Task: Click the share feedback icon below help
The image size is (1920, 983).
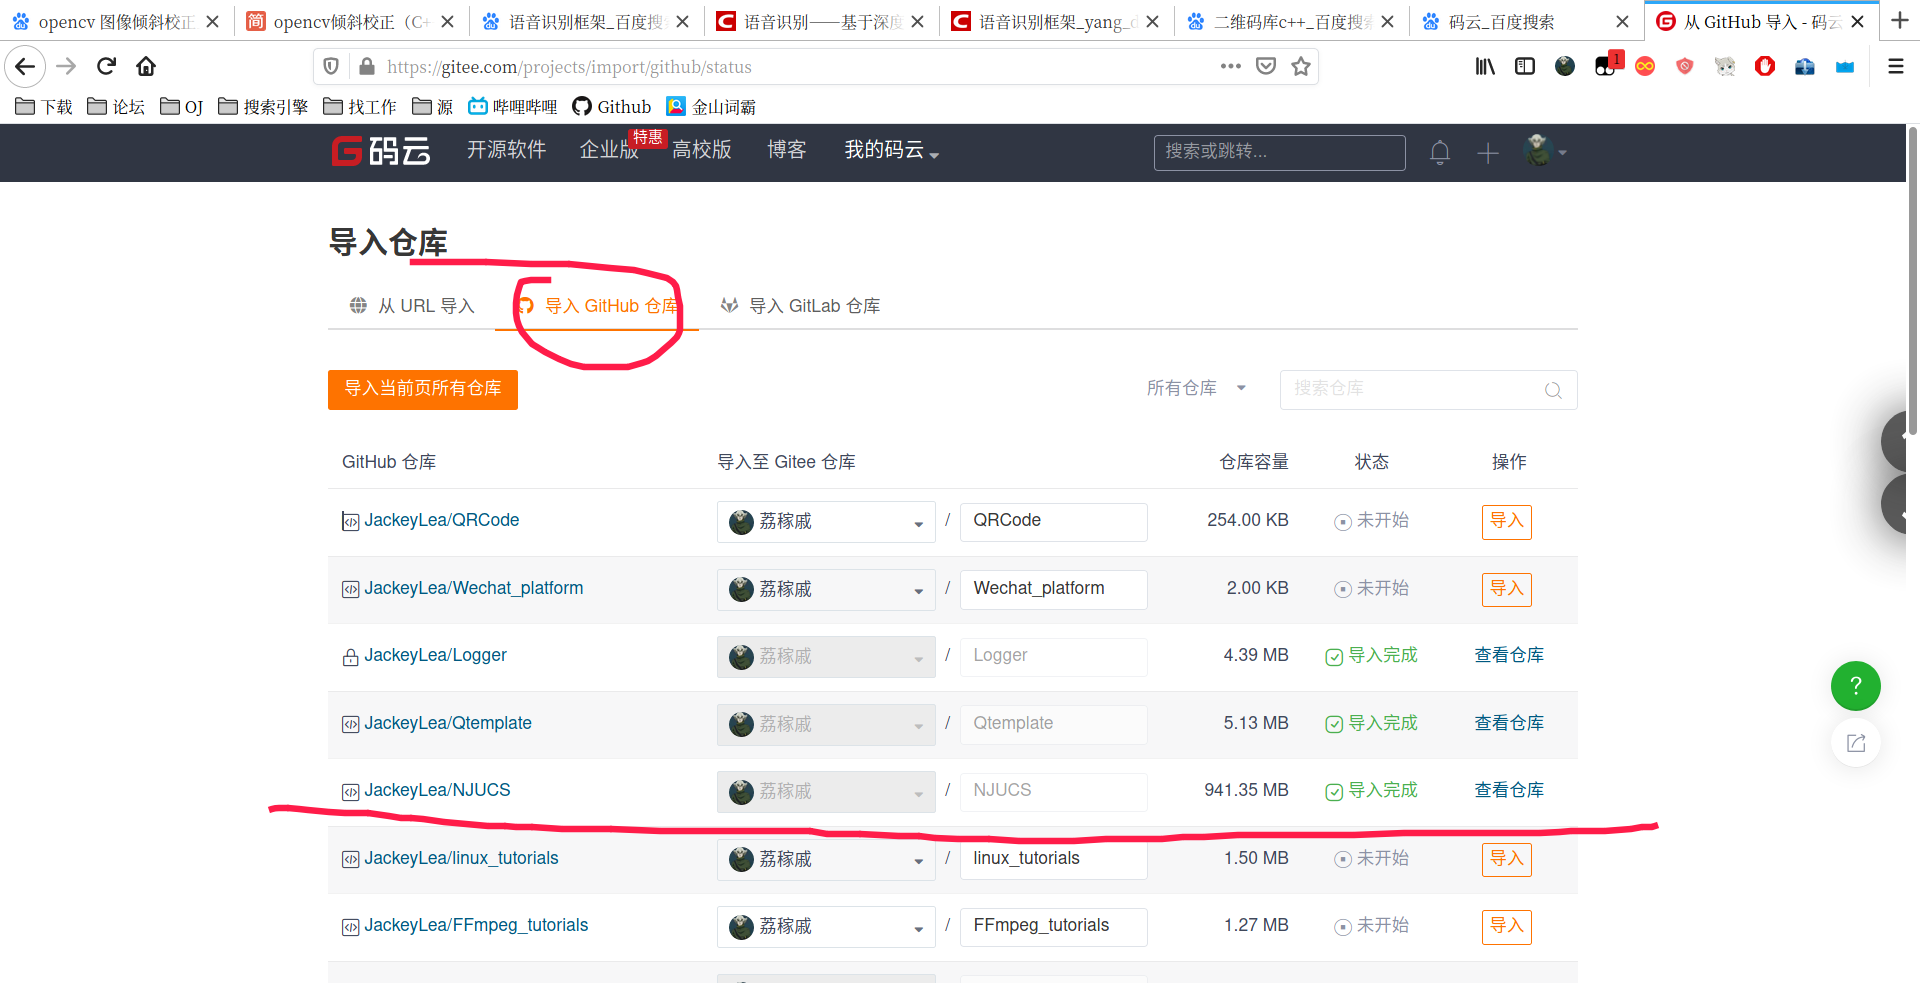Action: (1856, 743)
